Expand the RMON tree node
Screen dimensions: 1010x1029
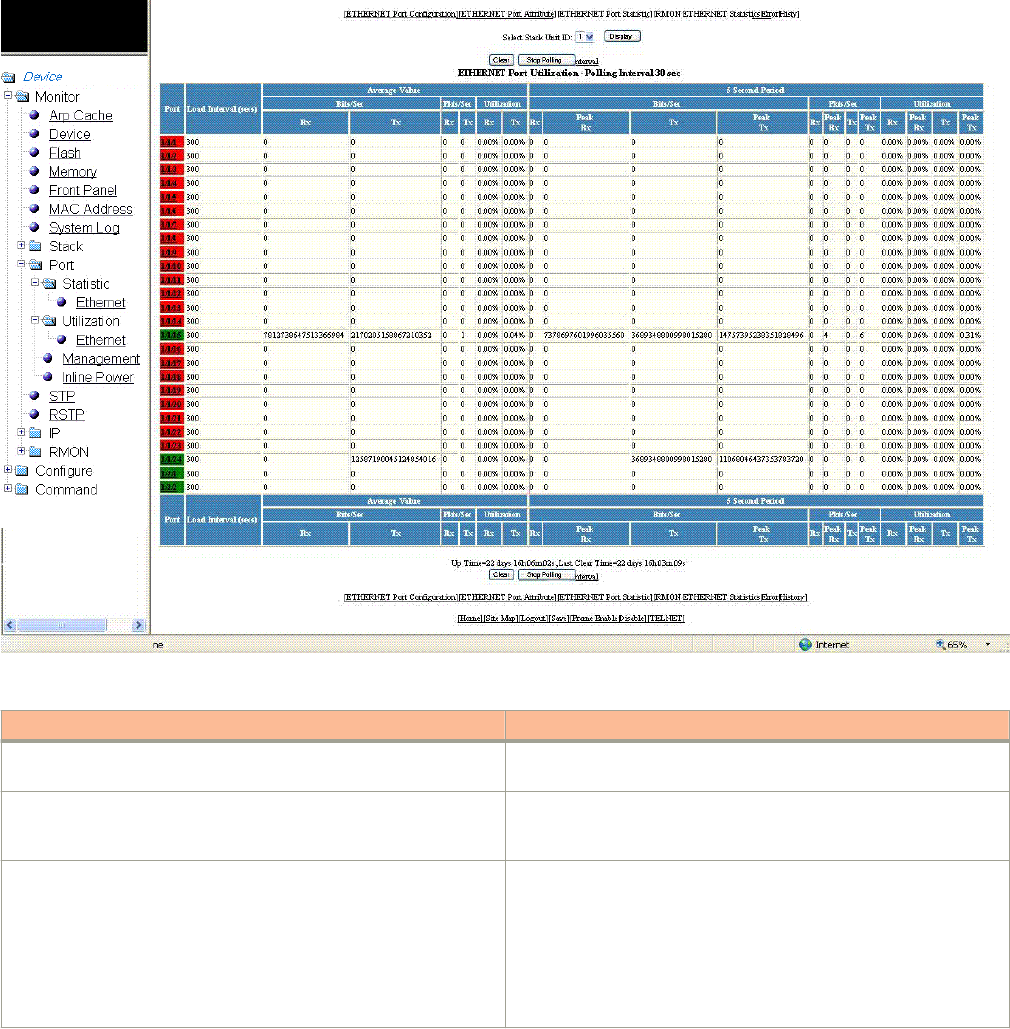click(21, 451)
